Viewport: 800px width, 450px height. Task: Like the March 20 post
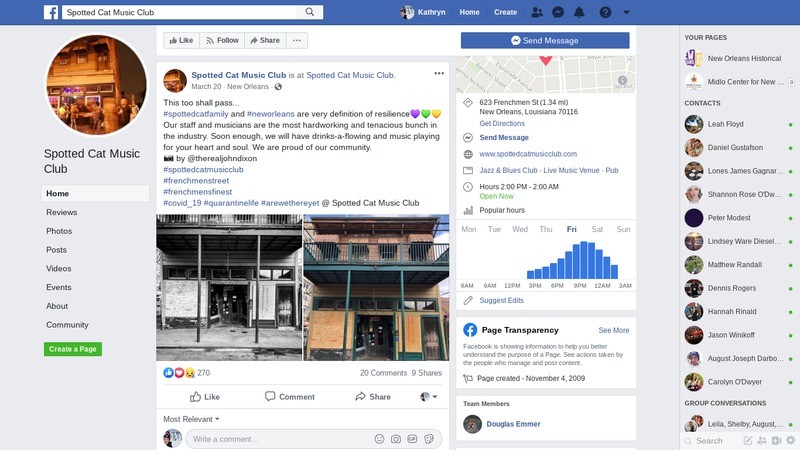205,396
